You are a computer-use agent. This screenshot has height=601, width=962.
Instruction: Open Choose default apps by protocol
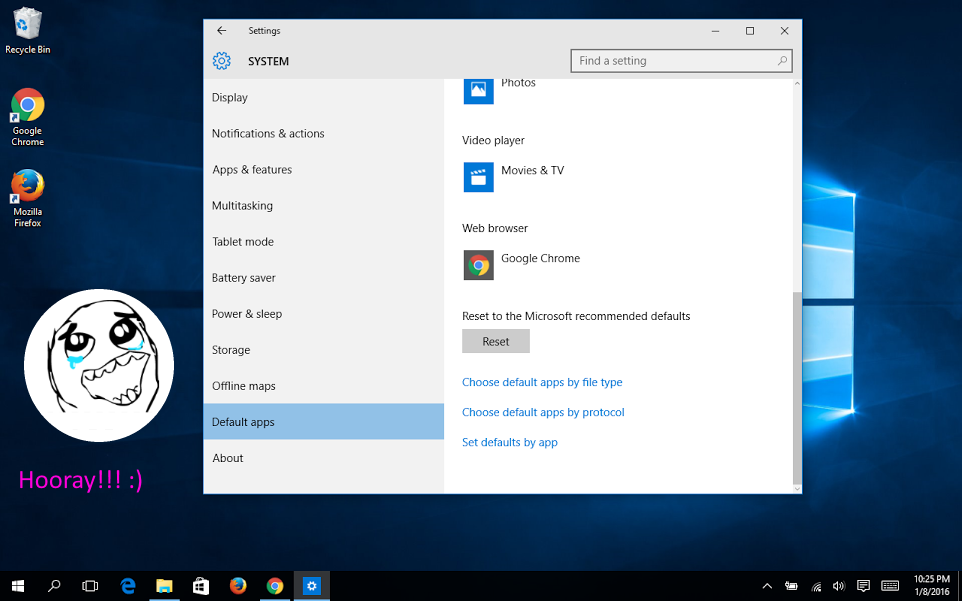[x=543, y=412]
